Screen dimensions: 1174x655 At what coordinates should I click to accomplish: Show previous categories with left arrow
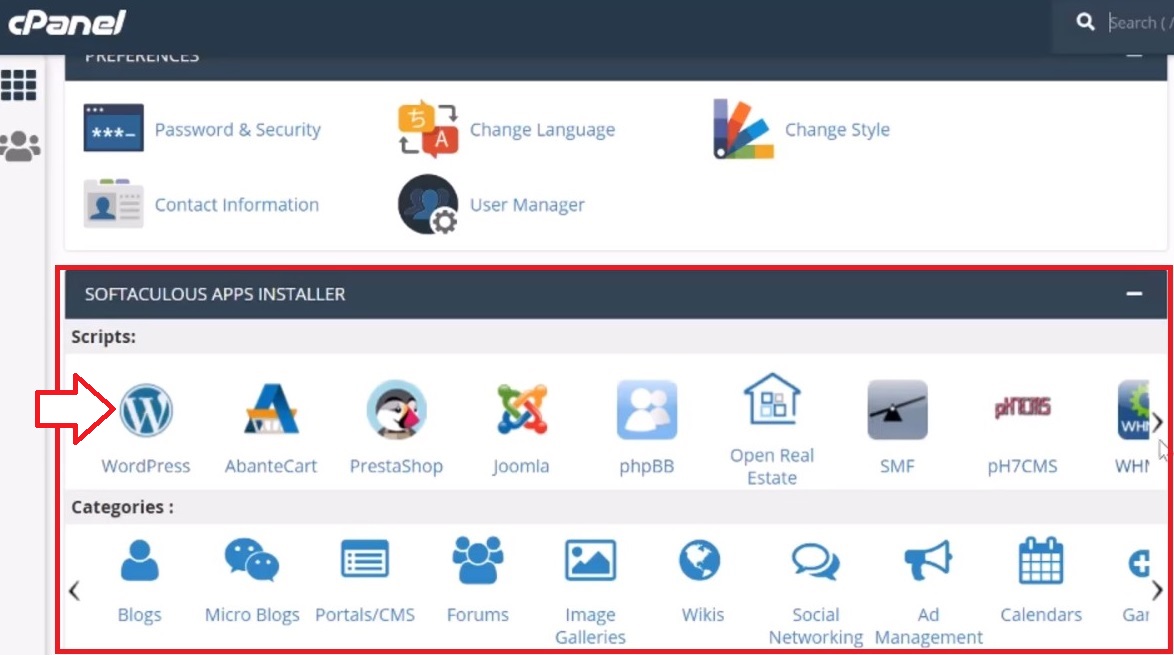tap(74, 591)
